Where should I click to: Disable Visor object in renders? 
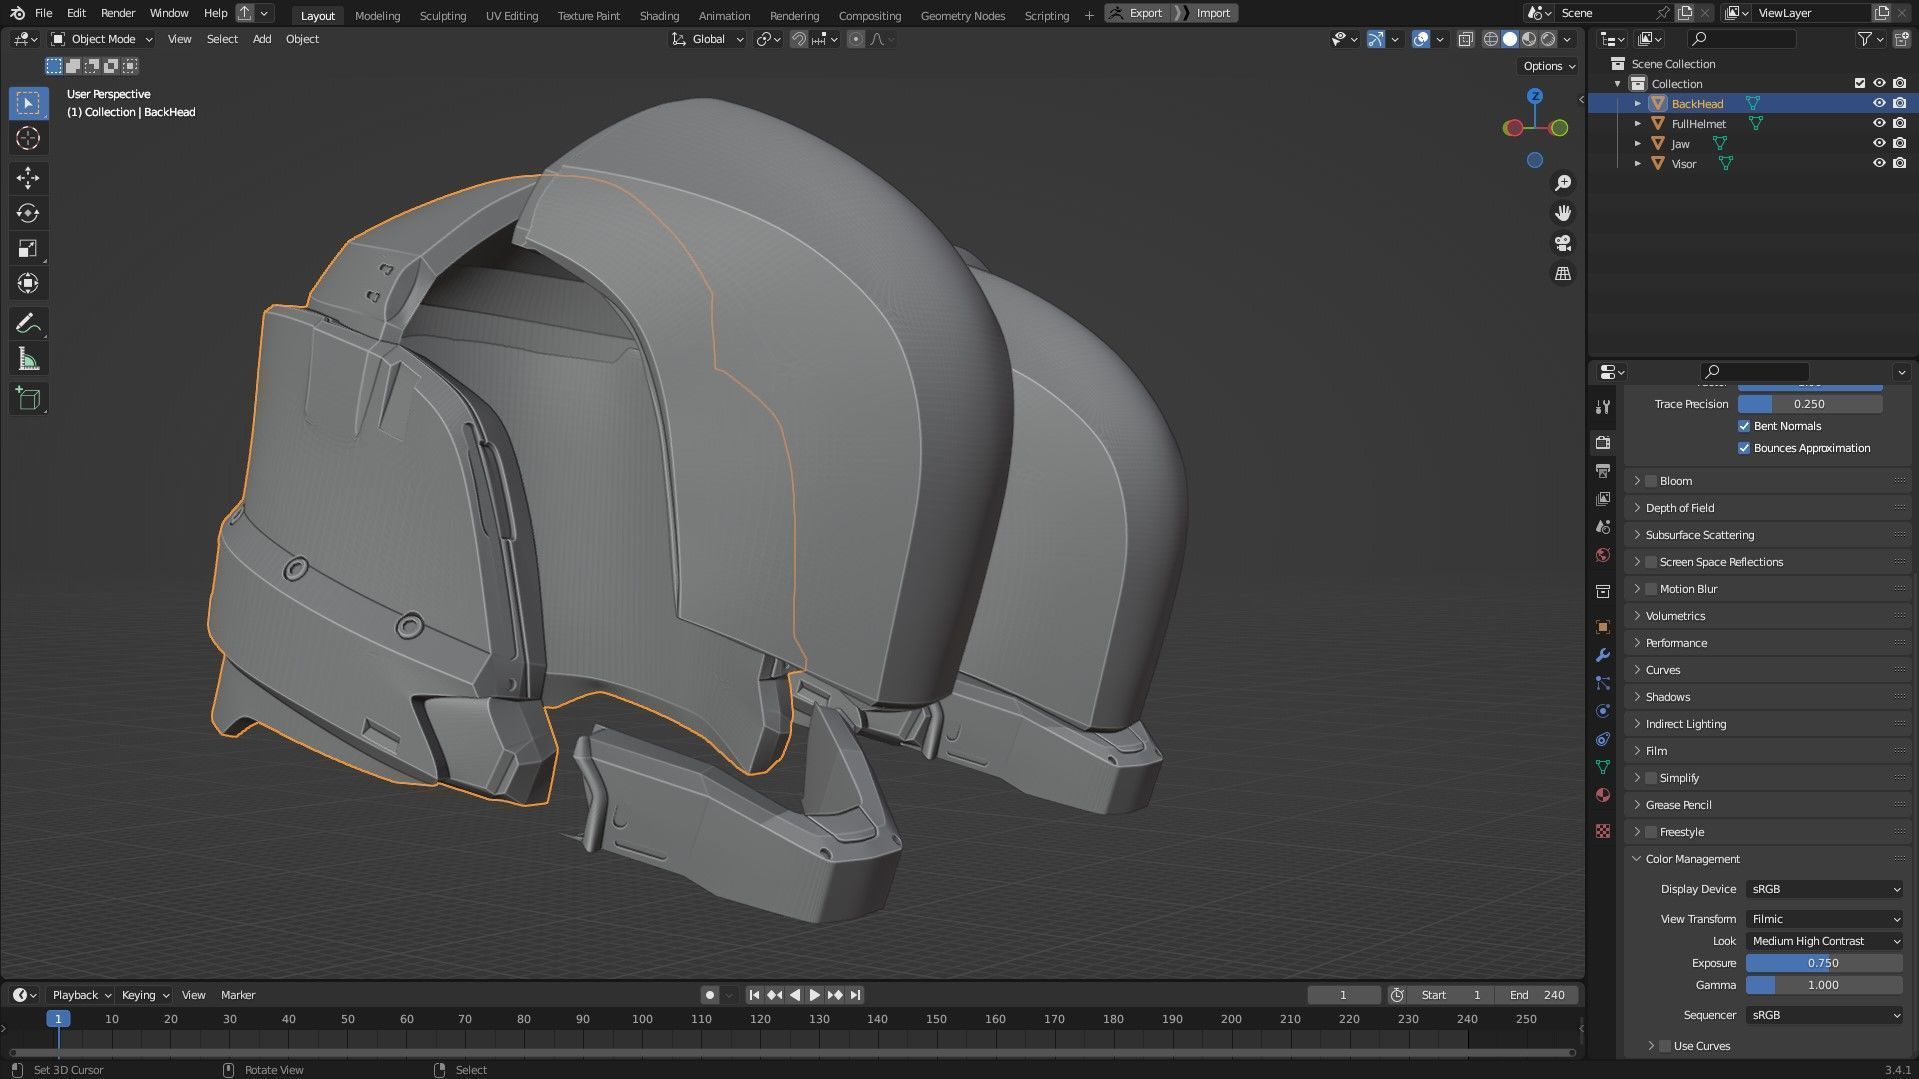pos(1899,163)
